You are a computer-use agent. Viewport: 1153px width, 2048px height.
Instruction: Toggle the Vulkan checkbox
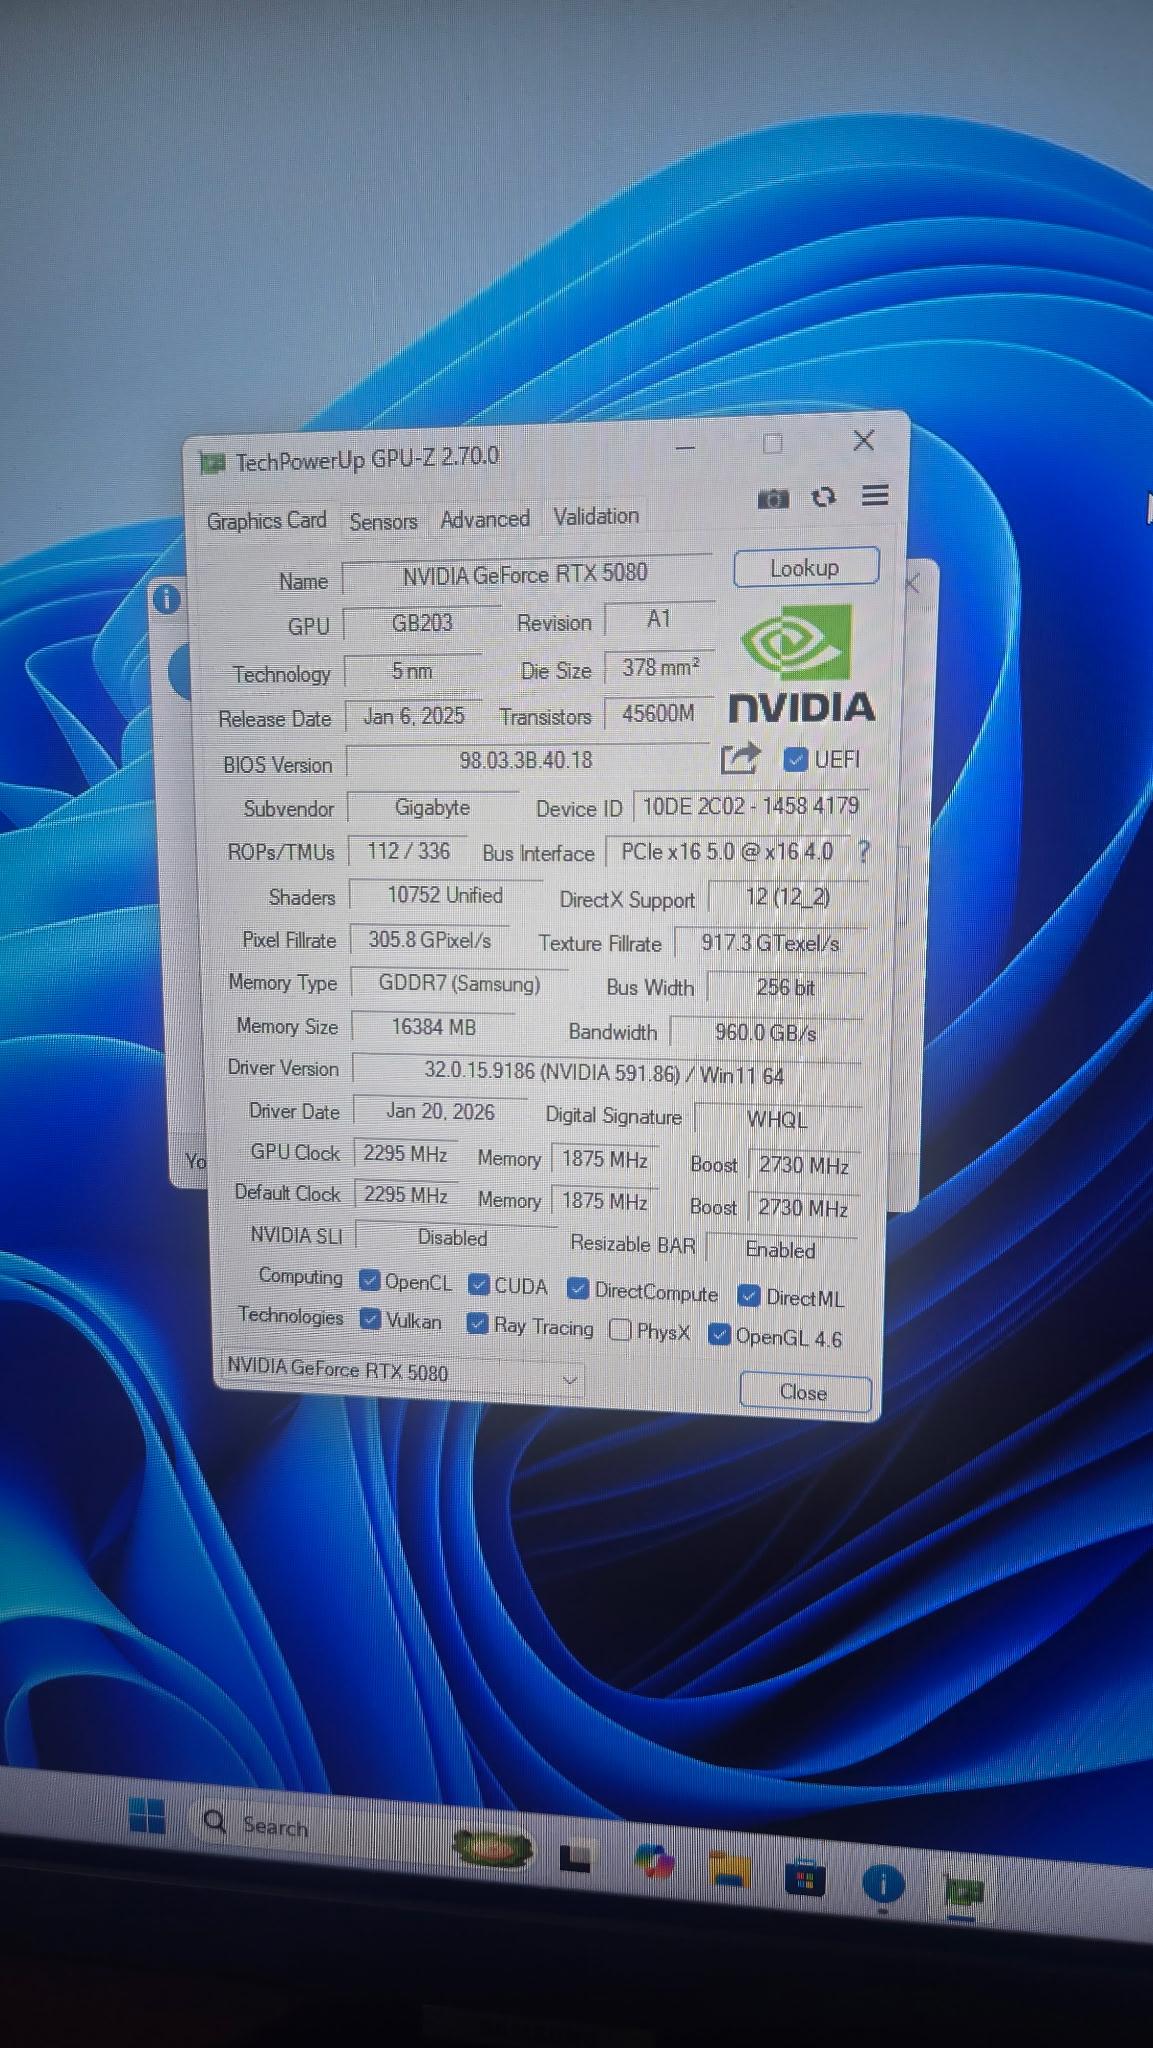370,1319
